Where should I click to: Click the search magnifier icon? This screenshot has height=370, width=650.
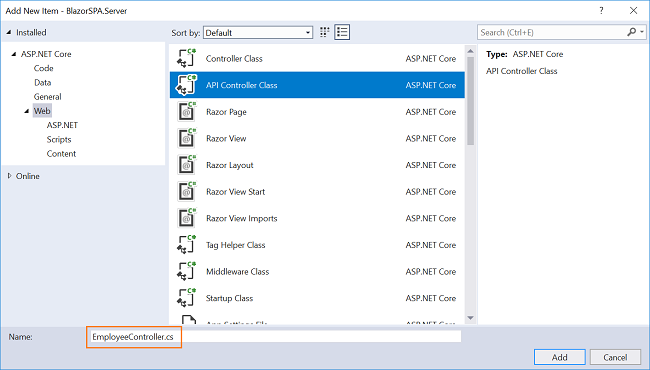(x=631, y=32)
